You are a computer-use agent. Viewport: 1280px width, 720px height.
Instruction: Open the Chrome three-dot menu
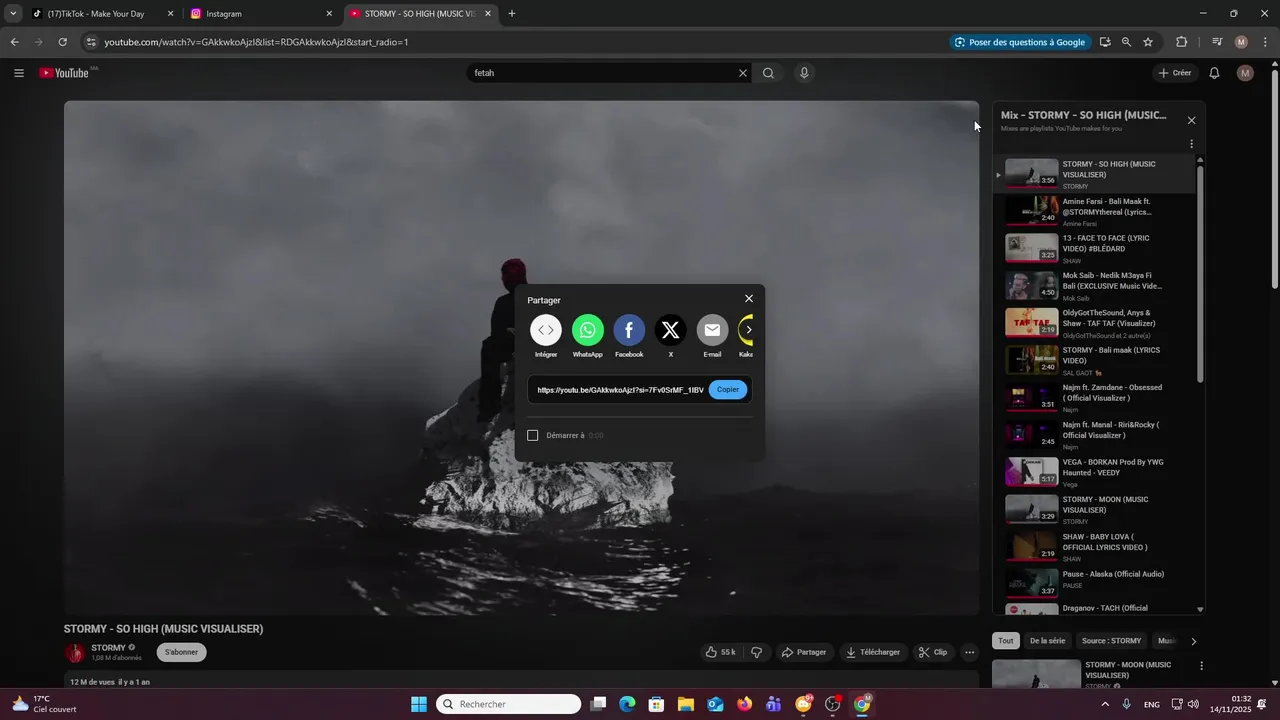point(1266,42)
